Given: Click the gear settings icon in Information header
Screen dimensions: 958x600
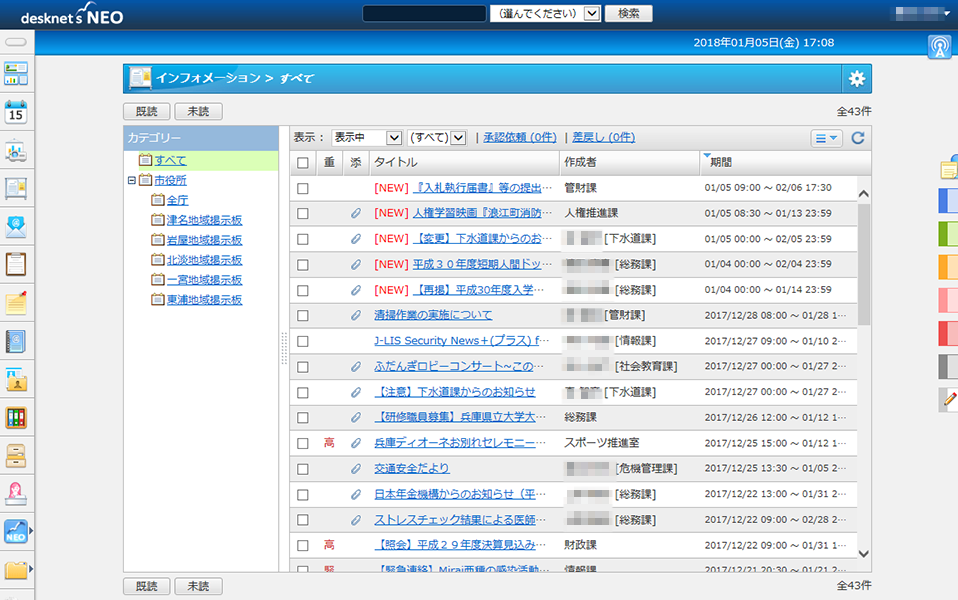Looking at the screenshot, I should (x=856, y=79).
